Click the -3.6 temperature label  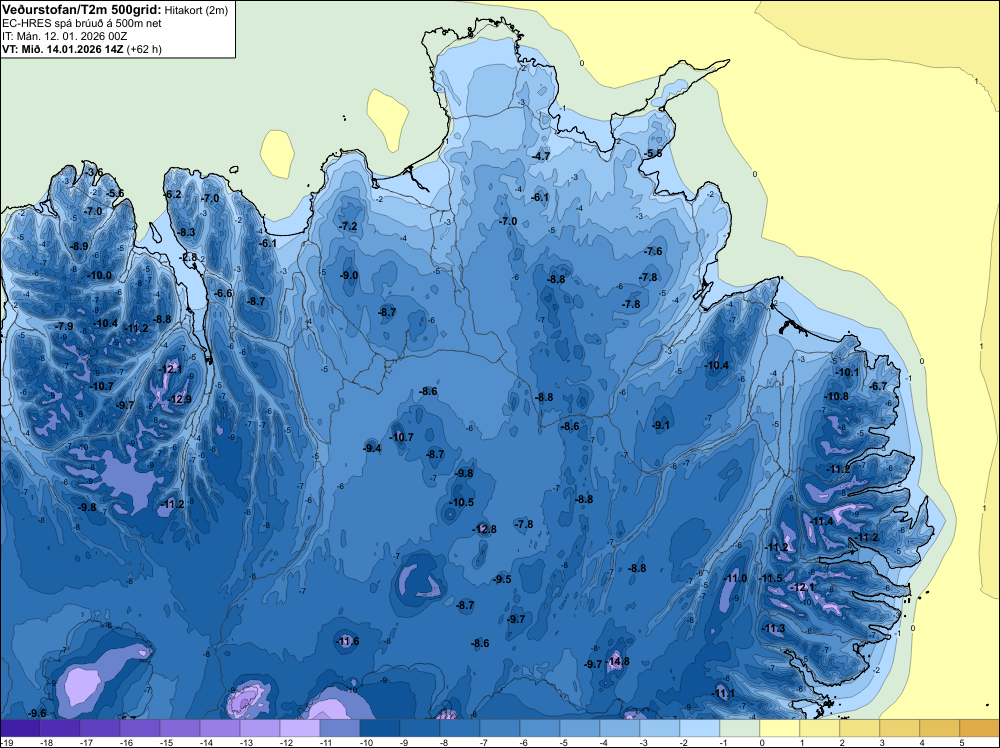tap(94, 172)
